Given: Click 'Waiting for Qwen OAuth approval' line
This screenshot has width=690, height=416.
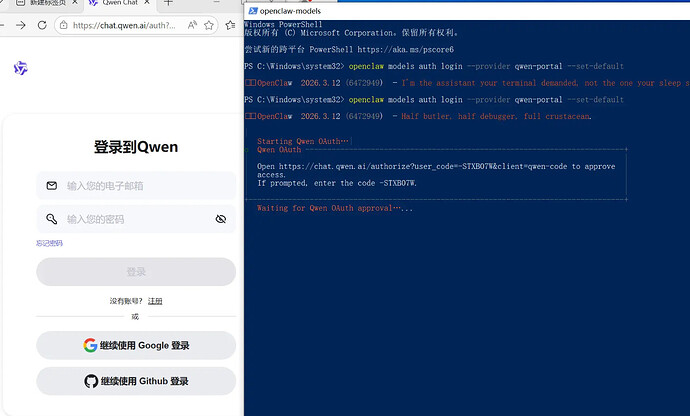Looking at the screenshot, I should [335, 208].
